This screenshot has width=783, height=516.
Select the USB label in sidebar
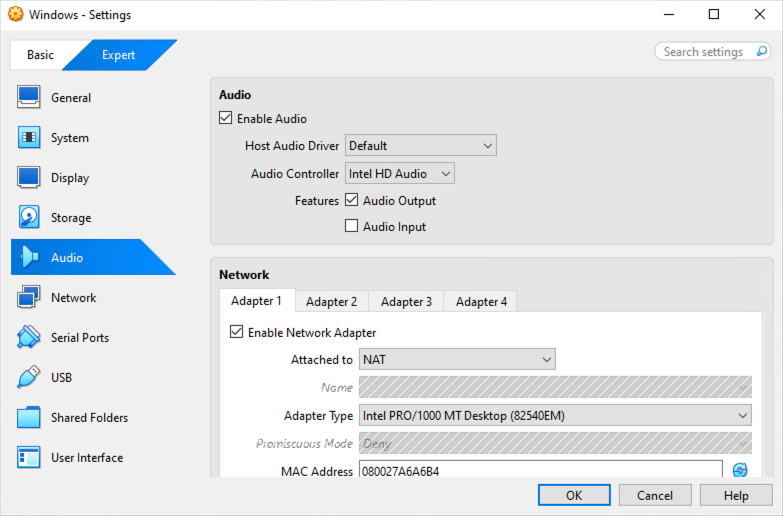(x=61, y=377)
